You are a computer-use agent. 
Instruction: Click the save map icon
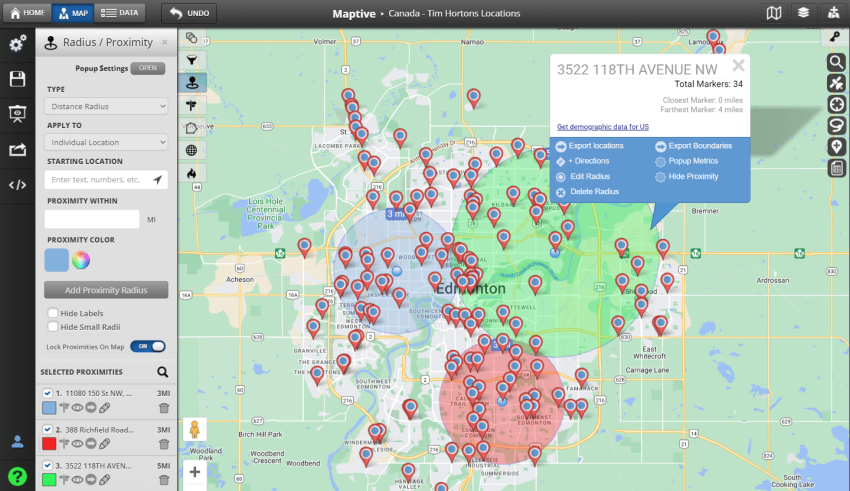click(17, 79)
